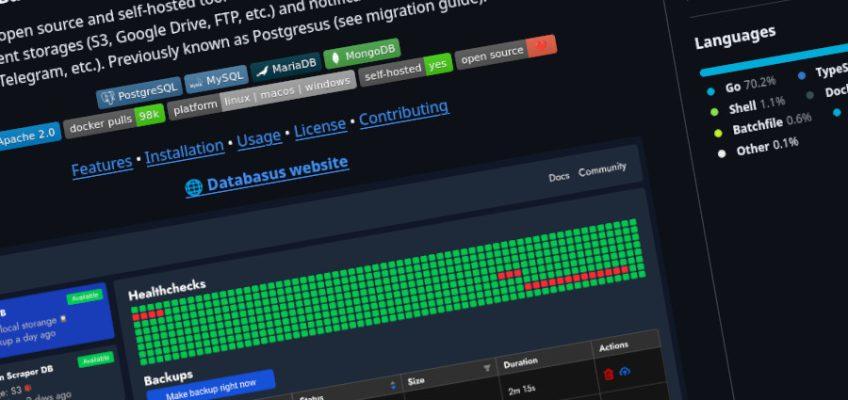848x400 pixels.
Task: Click the globe icon beside Databasus website
Action: (194, 187)
